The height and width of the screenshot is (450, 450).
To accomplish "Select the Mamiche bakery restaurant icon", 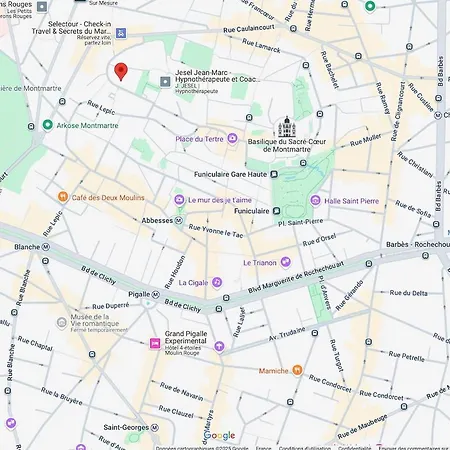I will coord(297,370).
